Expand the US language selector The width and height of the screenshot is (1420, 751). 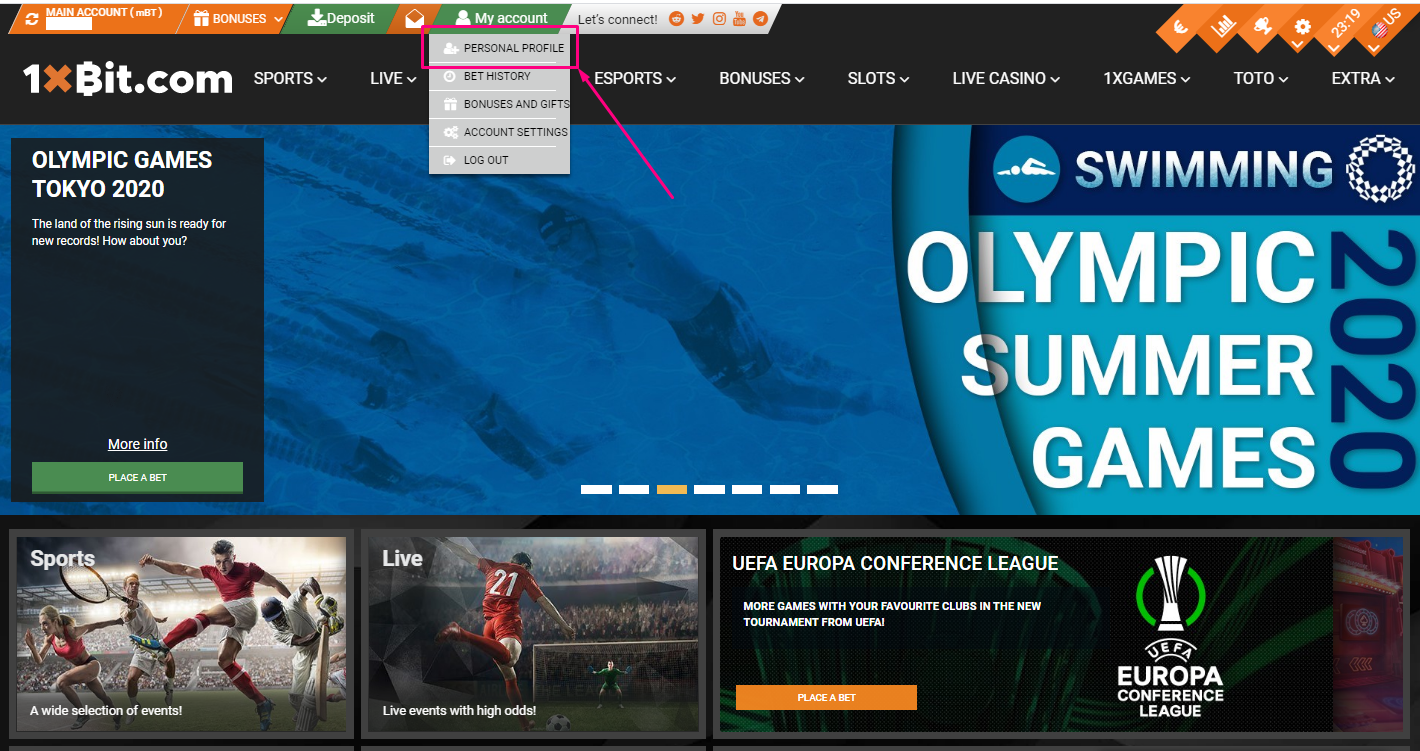(x=1383, y=28)
